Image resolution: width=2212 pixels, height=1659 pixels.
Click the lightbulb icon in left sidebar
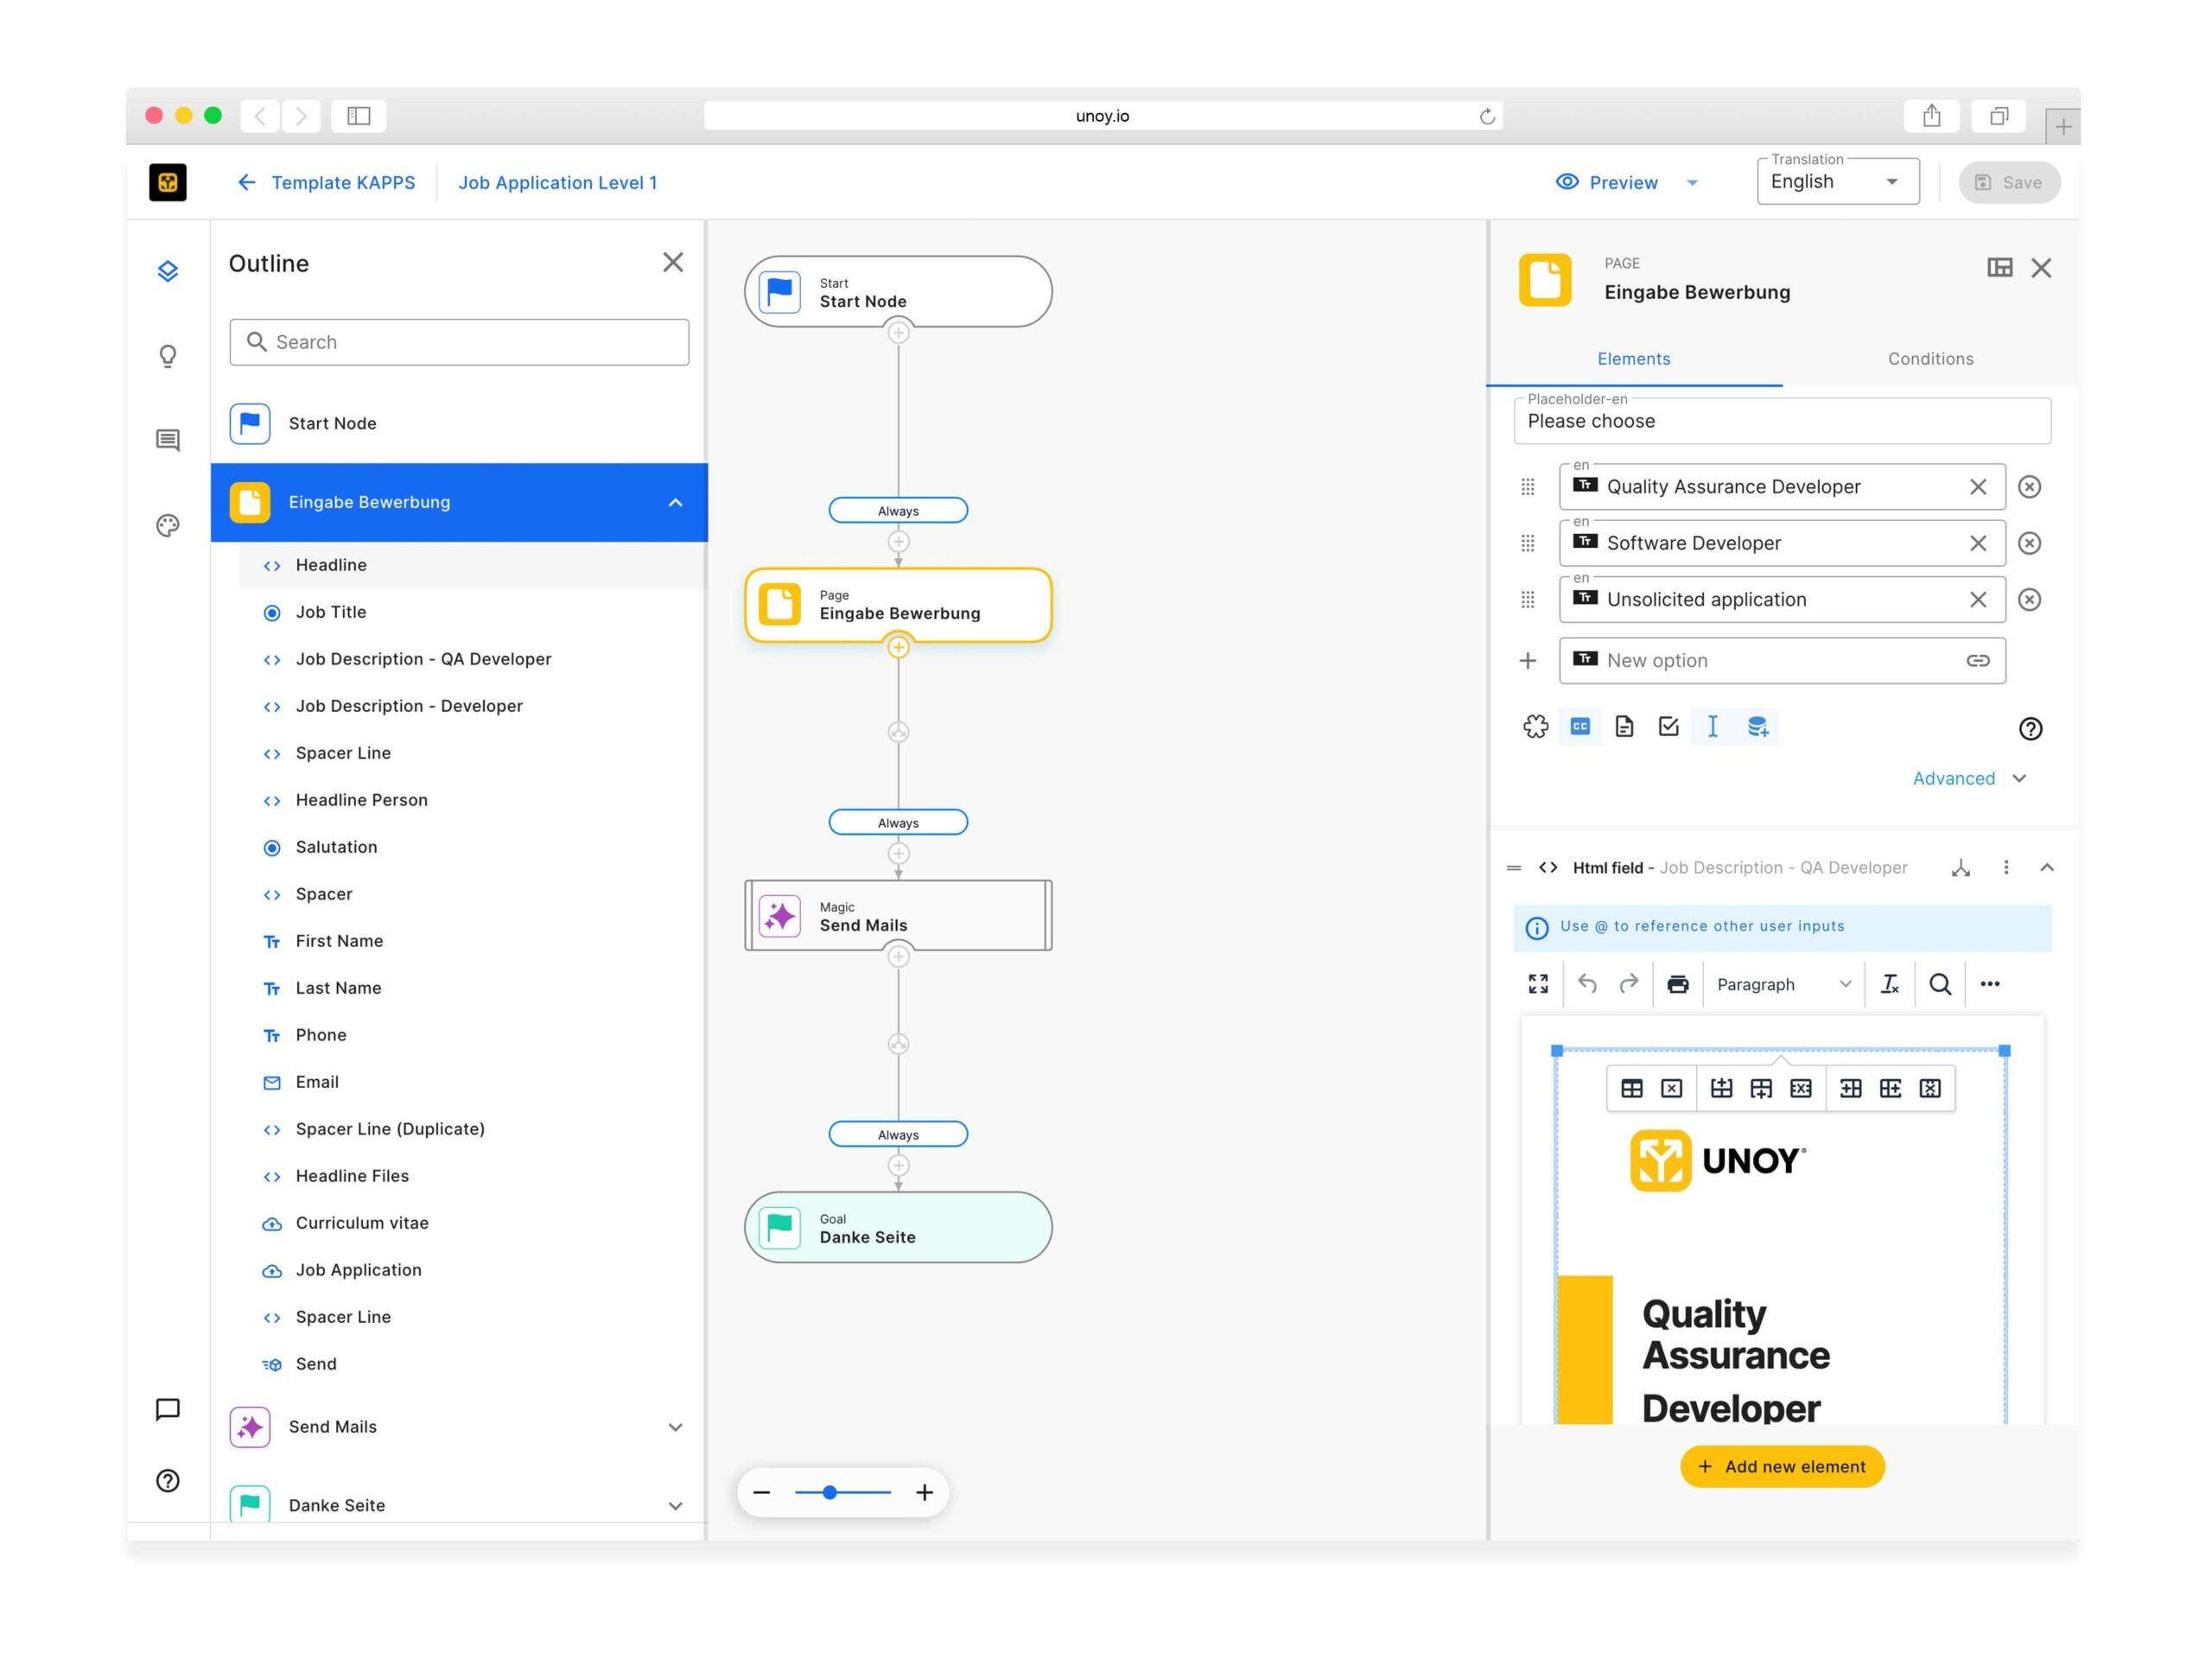point(168,356)
